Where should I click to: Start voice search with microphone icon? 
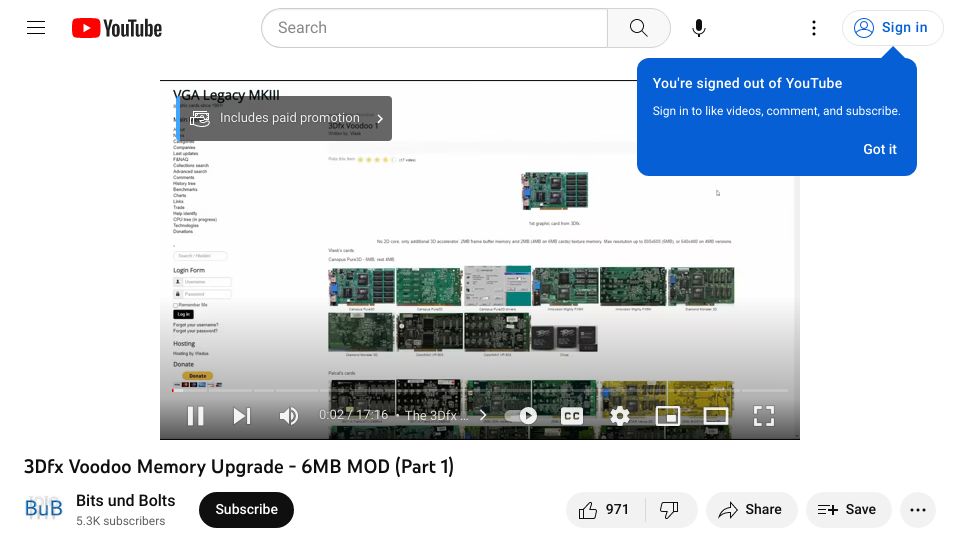(699, 28)
